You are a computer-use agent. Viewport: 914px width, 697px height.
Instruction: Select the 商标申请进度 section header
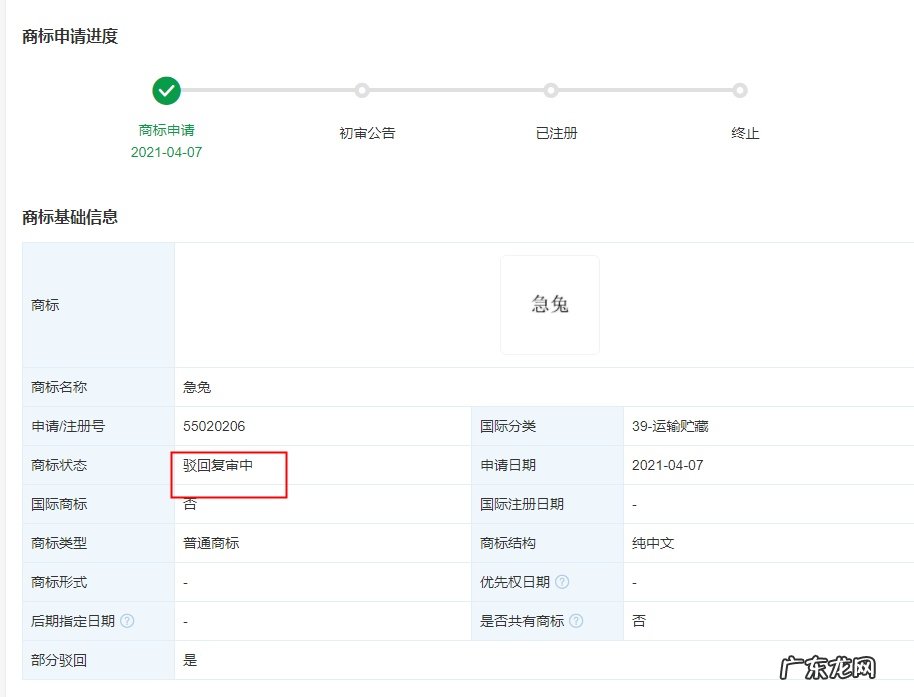[69, 37]
